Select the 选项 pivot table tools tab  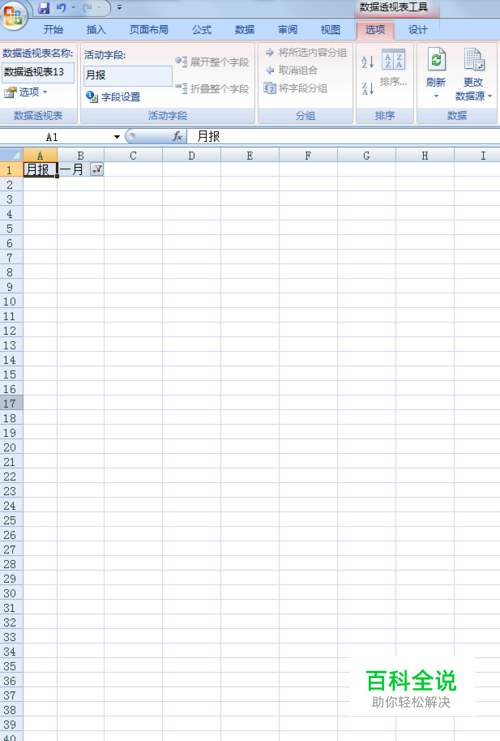375,30
